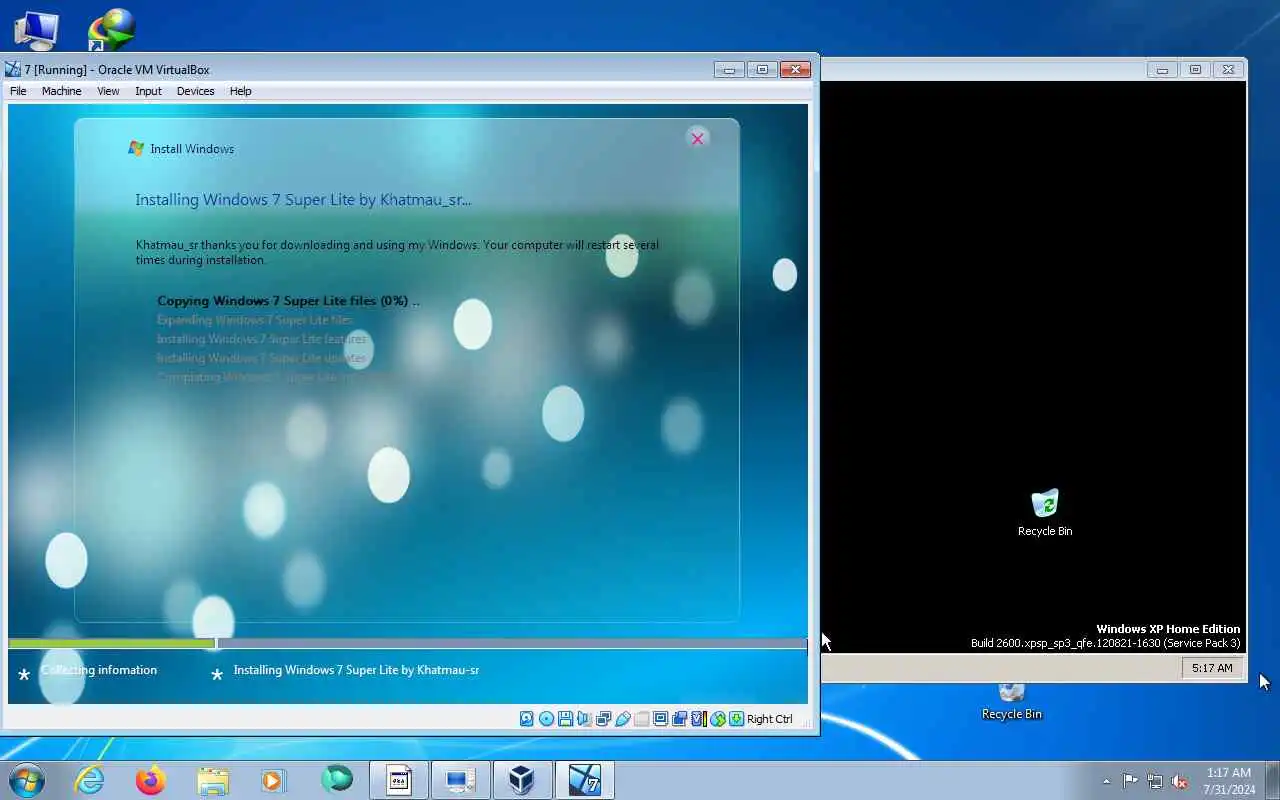Viewport: 1280px width, 800px height.
Task: Click the Windows flag icon beside Install Windows title
Action: tap(137, 149)
